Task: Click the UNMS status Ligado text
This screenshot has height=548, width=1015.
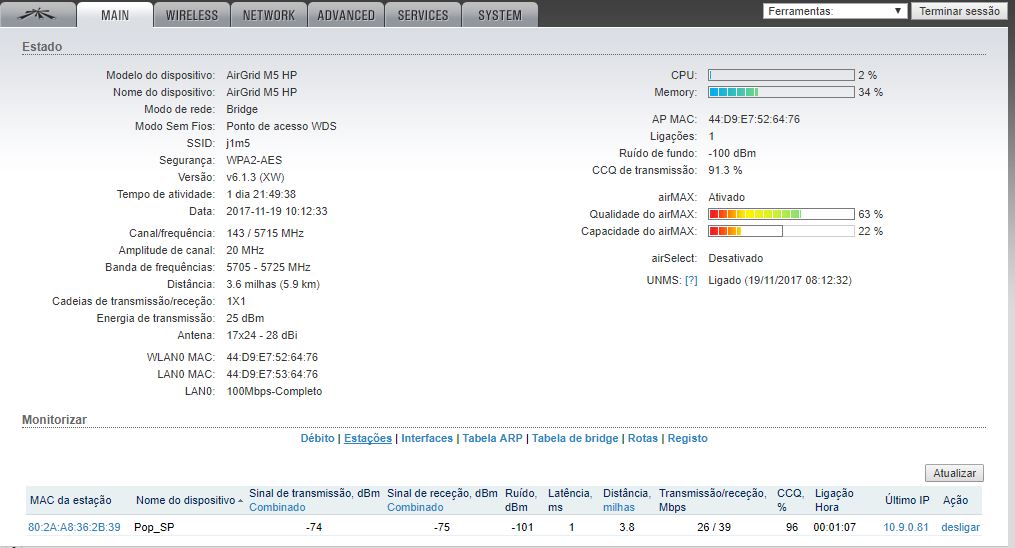Action: point(779,280)
